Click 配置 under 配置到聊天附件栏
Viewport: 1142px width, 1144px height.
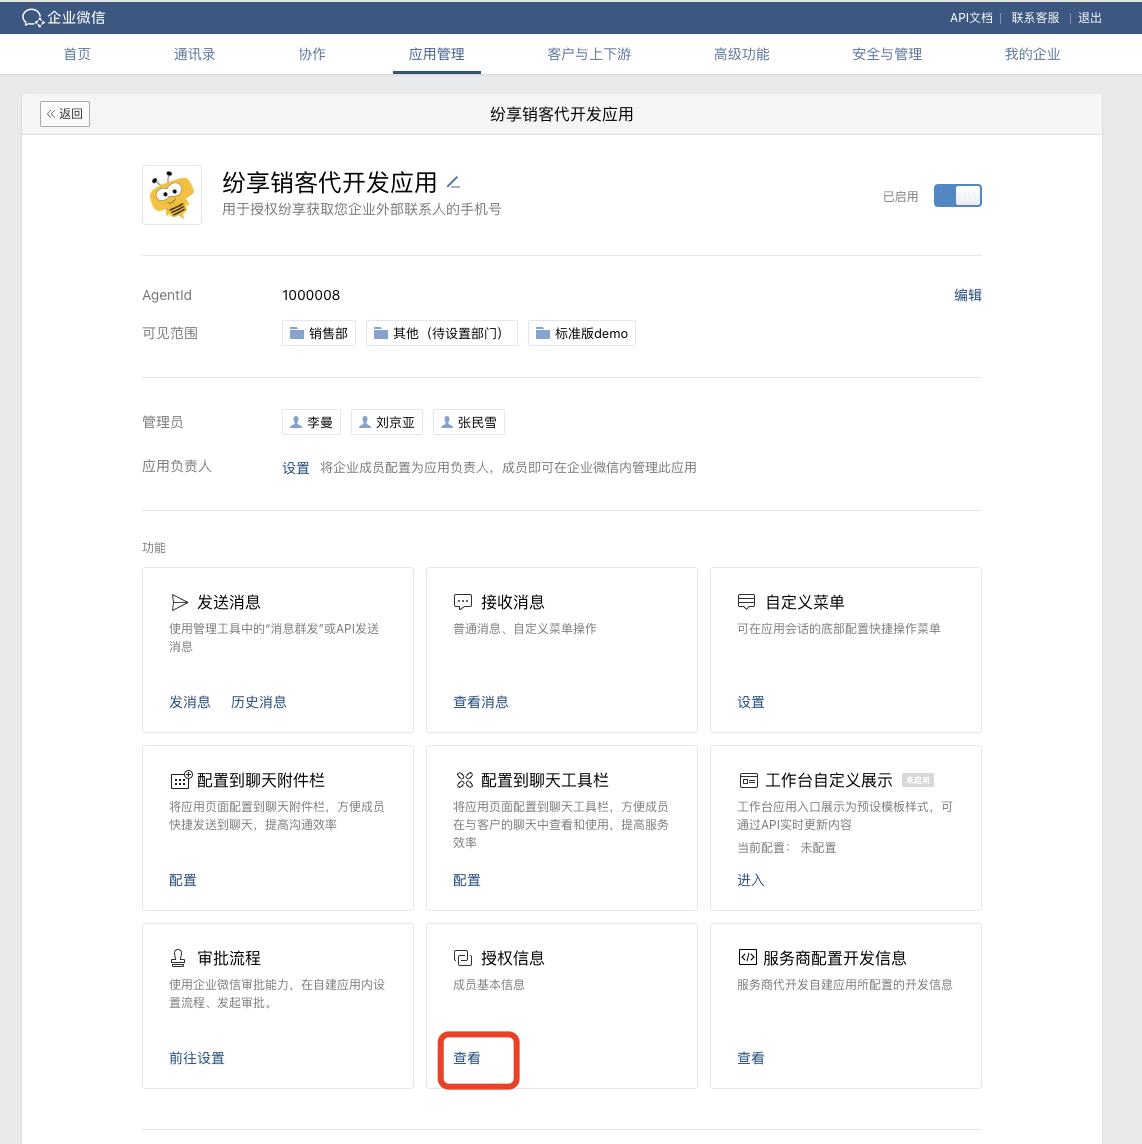pos(183,880)
